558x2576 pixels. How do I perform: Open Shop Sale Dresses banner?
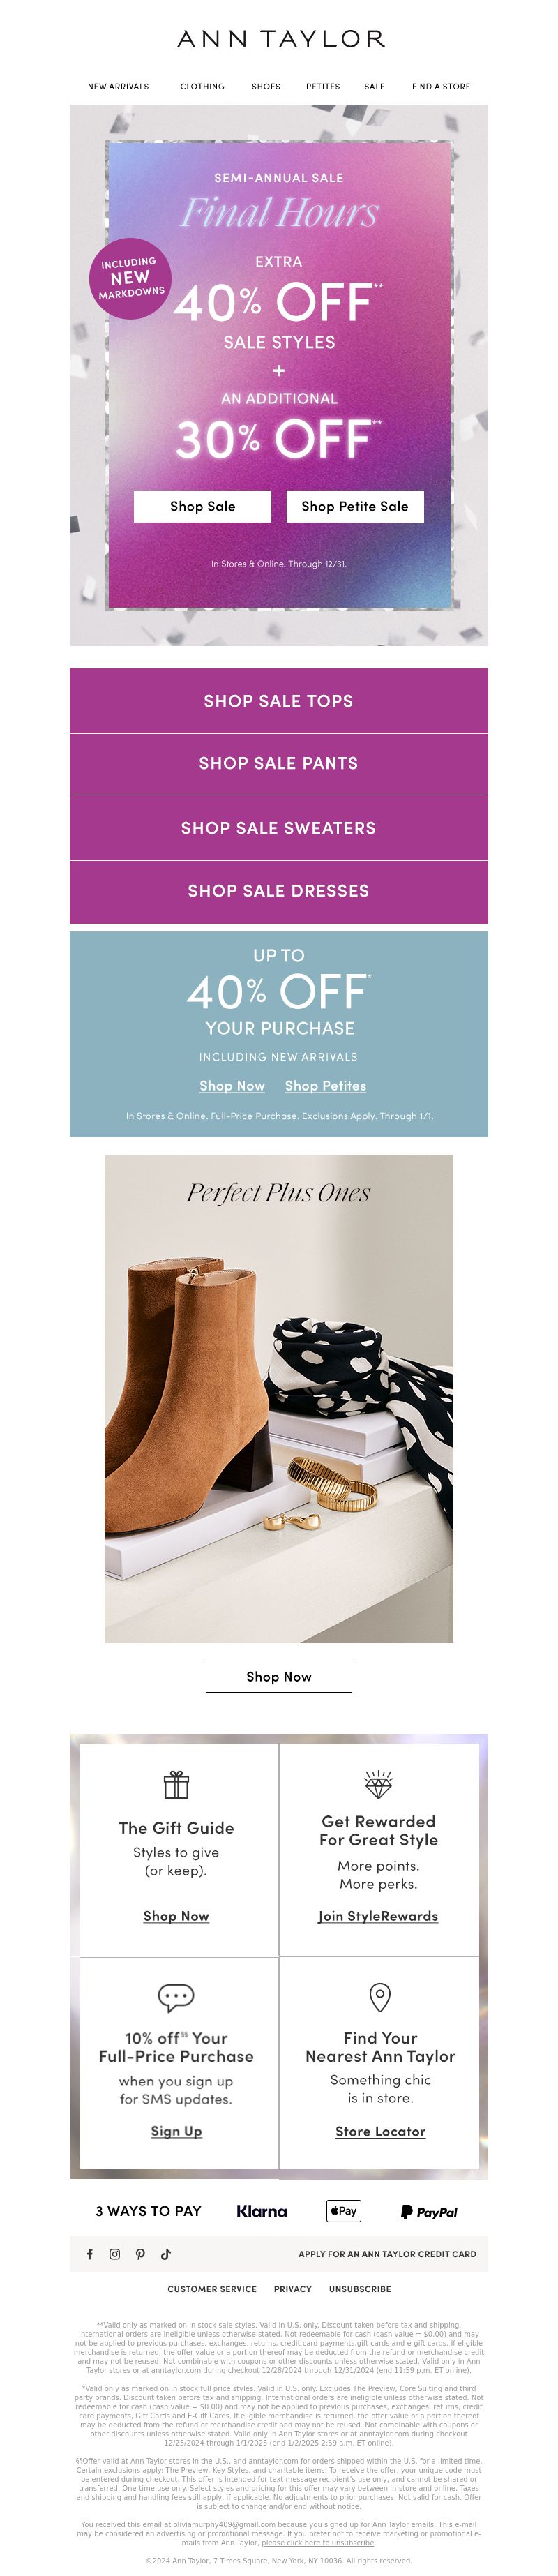click(279, 891)
